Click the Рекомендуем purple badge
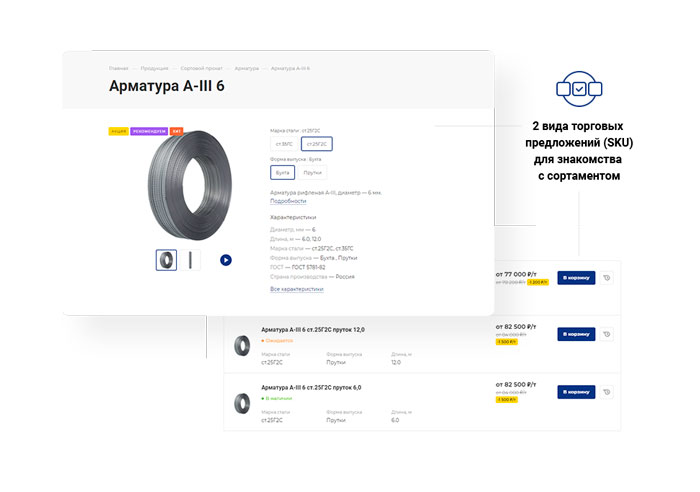The width and height of the screenshot is (700, 492). (149, 131)
